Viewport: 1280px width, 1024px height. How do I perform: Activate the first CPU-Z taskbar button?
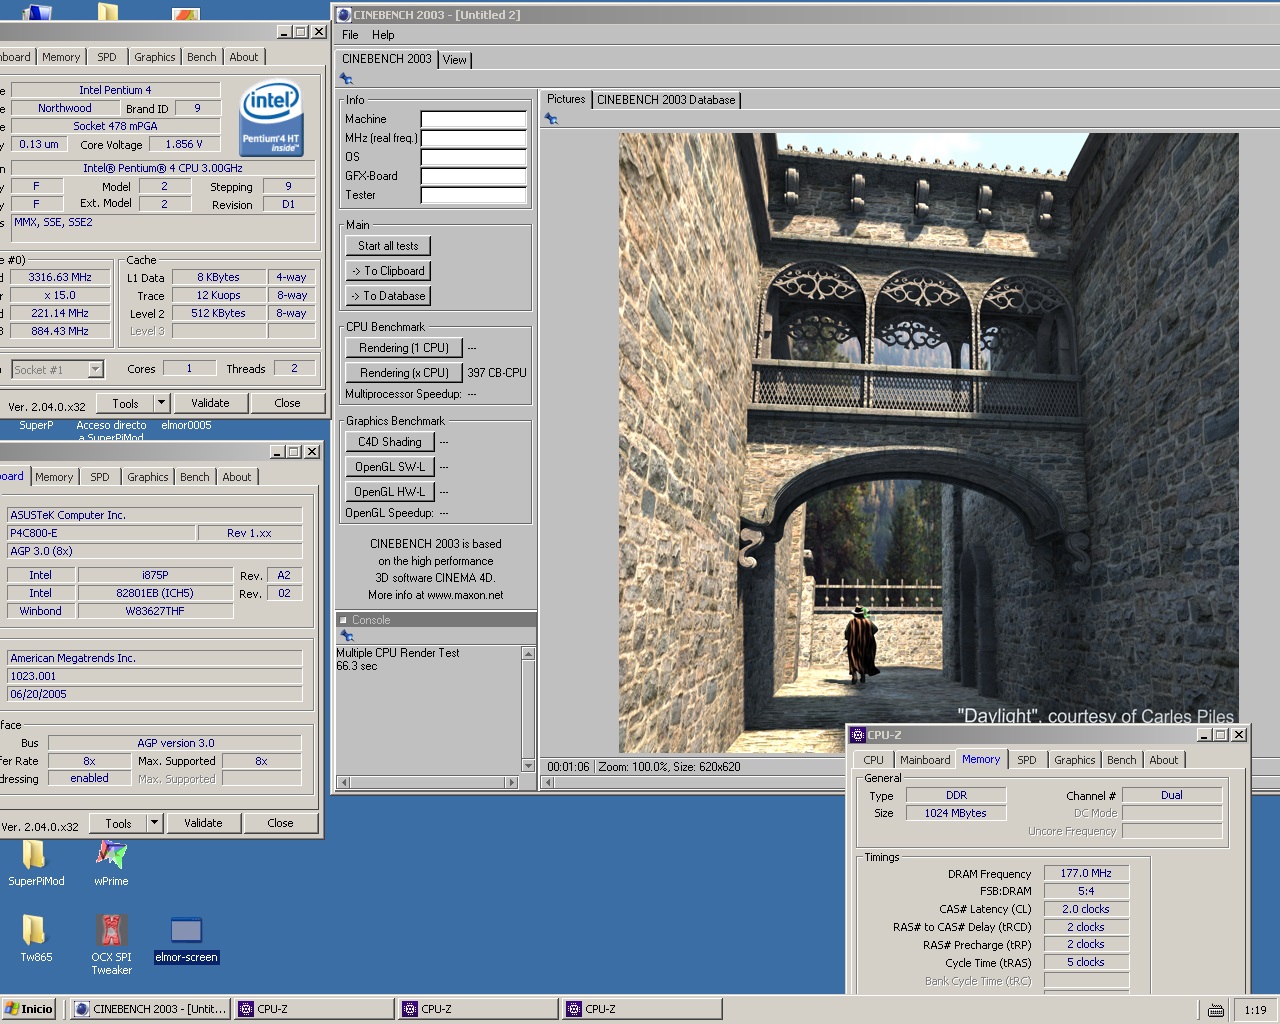coord(315,1009)
